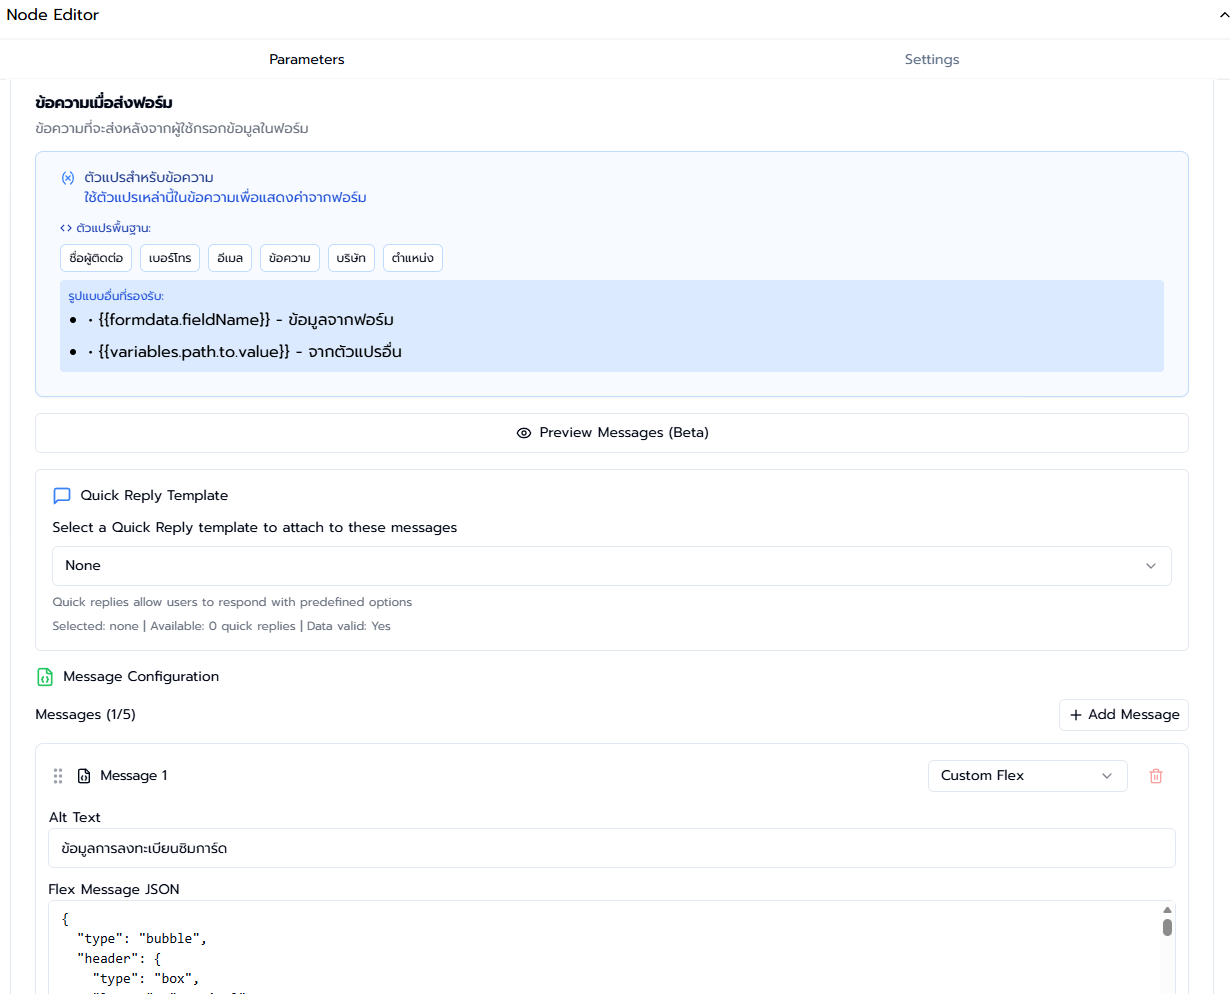The height and width of the screenshot is (994, 1230).
Task: Click the Add Message button
Action: click(1123, 714)
